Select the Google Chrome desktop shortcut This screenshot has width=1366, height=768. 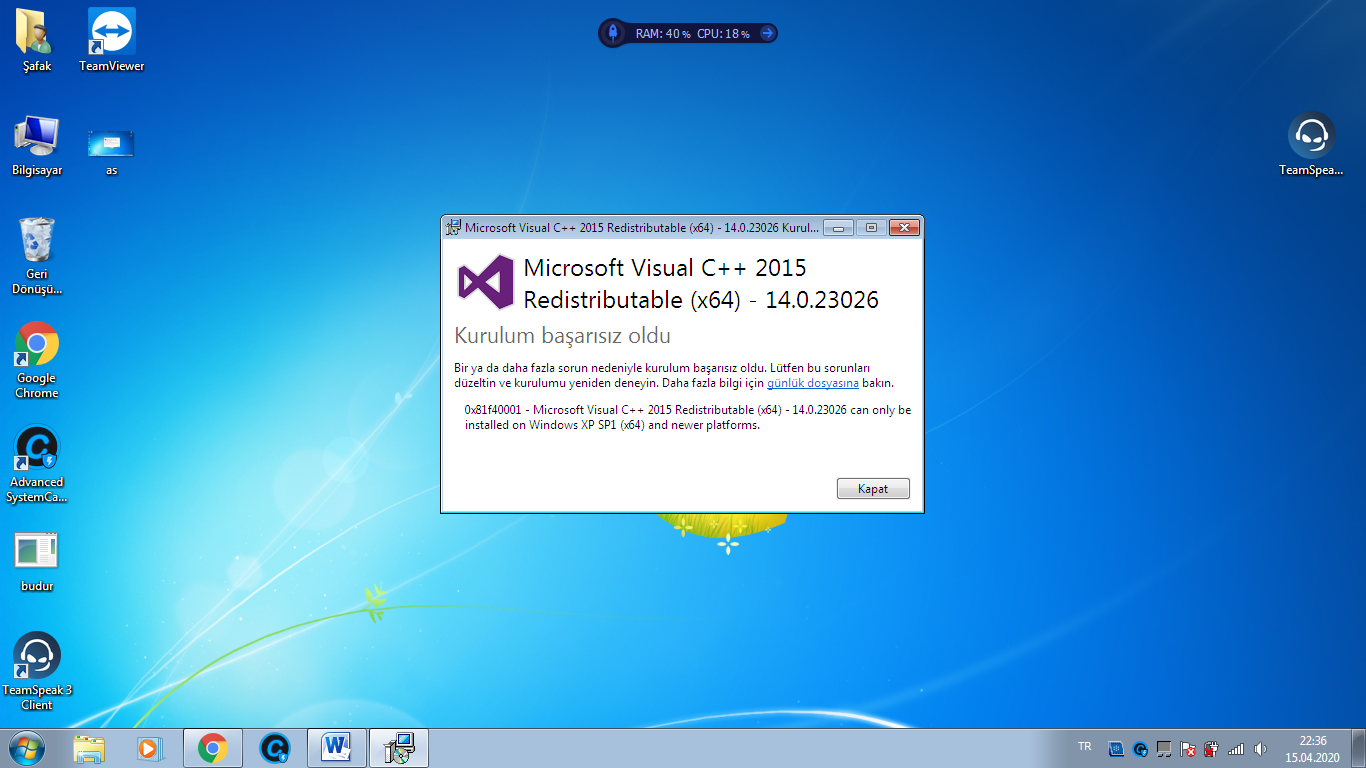point(37,360)
